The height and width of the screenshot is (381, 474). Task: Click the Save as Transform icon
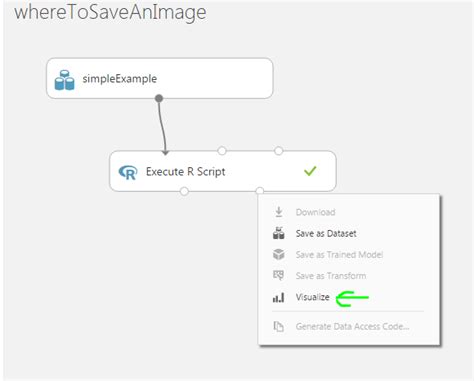pyautogui.click(x=278, y=275)
